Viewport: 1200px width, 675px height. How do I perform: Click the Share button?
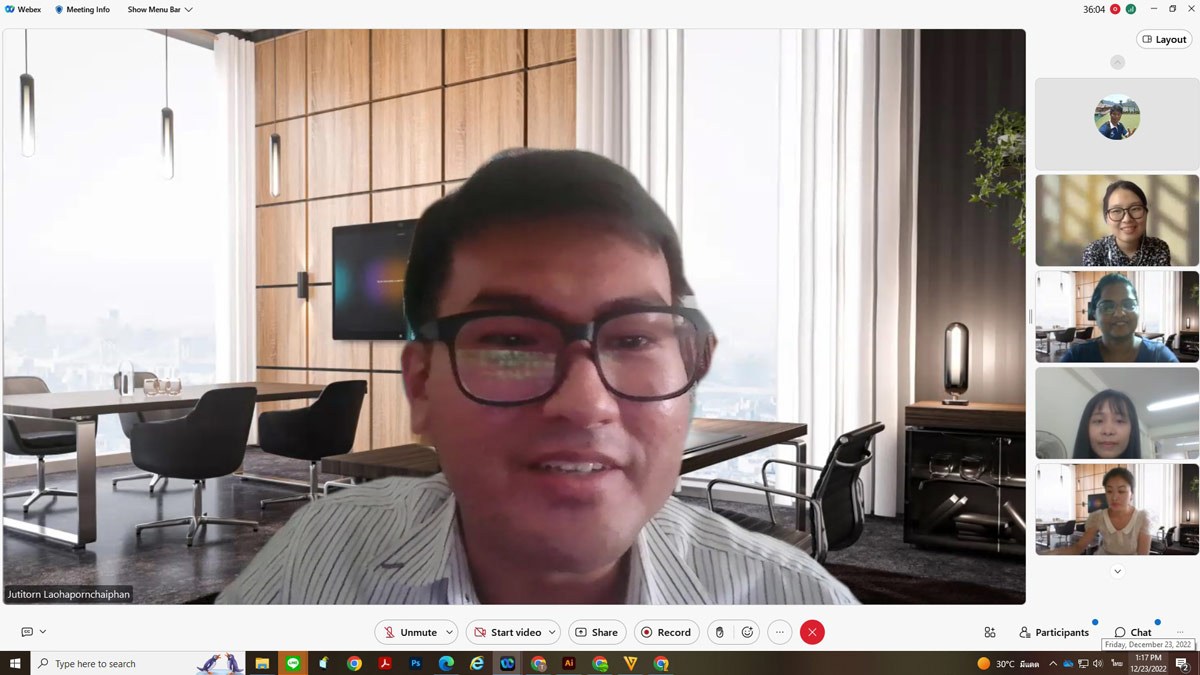597,632
